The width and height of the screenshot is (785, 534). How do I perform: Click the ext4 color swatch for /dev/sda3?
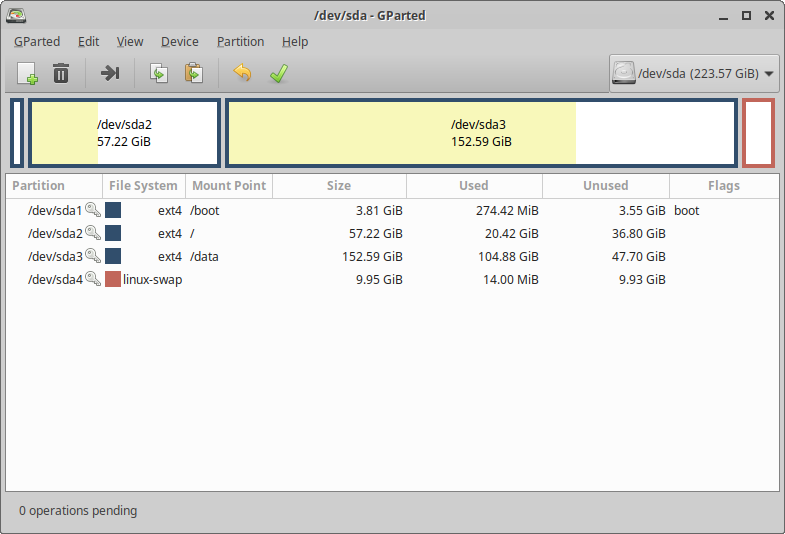113,256
